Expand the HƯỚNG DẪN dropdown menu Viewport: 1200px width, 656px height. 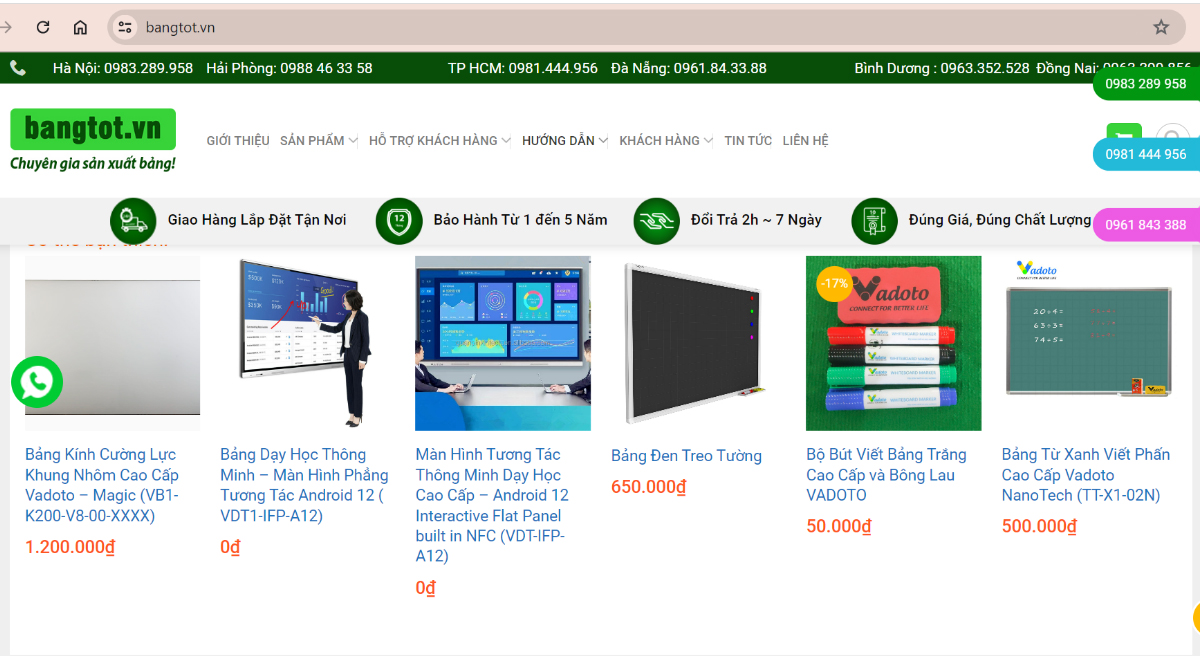coord(564,141)
